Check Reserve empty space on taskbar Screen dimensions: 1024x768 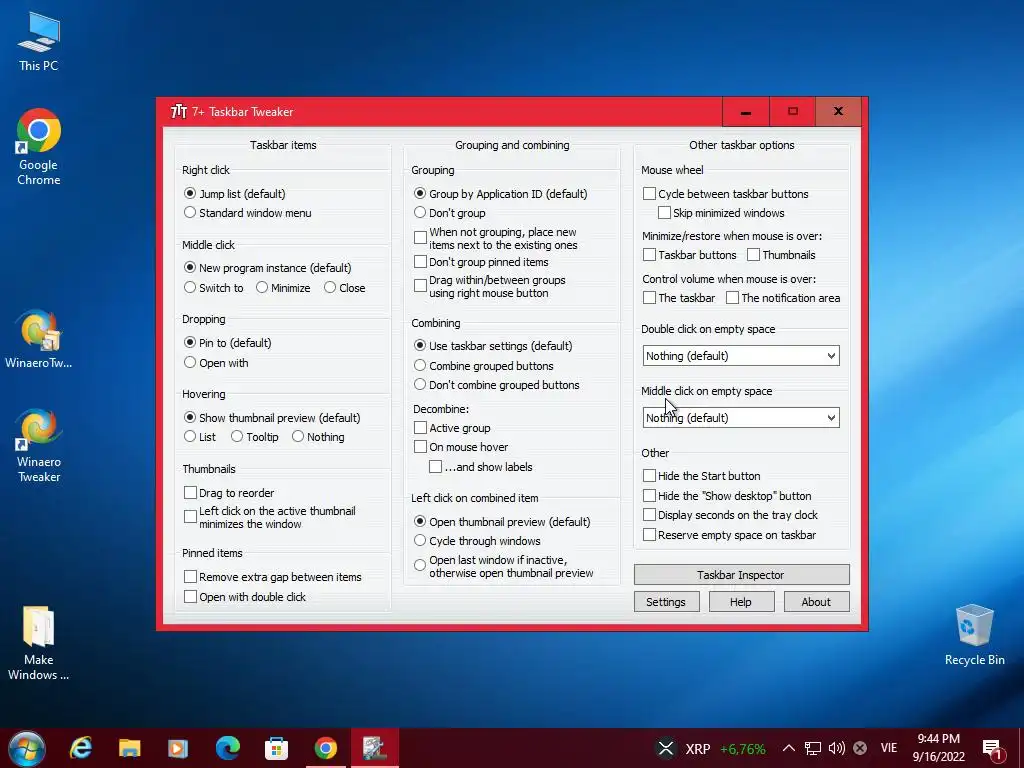tap(729, 536)
